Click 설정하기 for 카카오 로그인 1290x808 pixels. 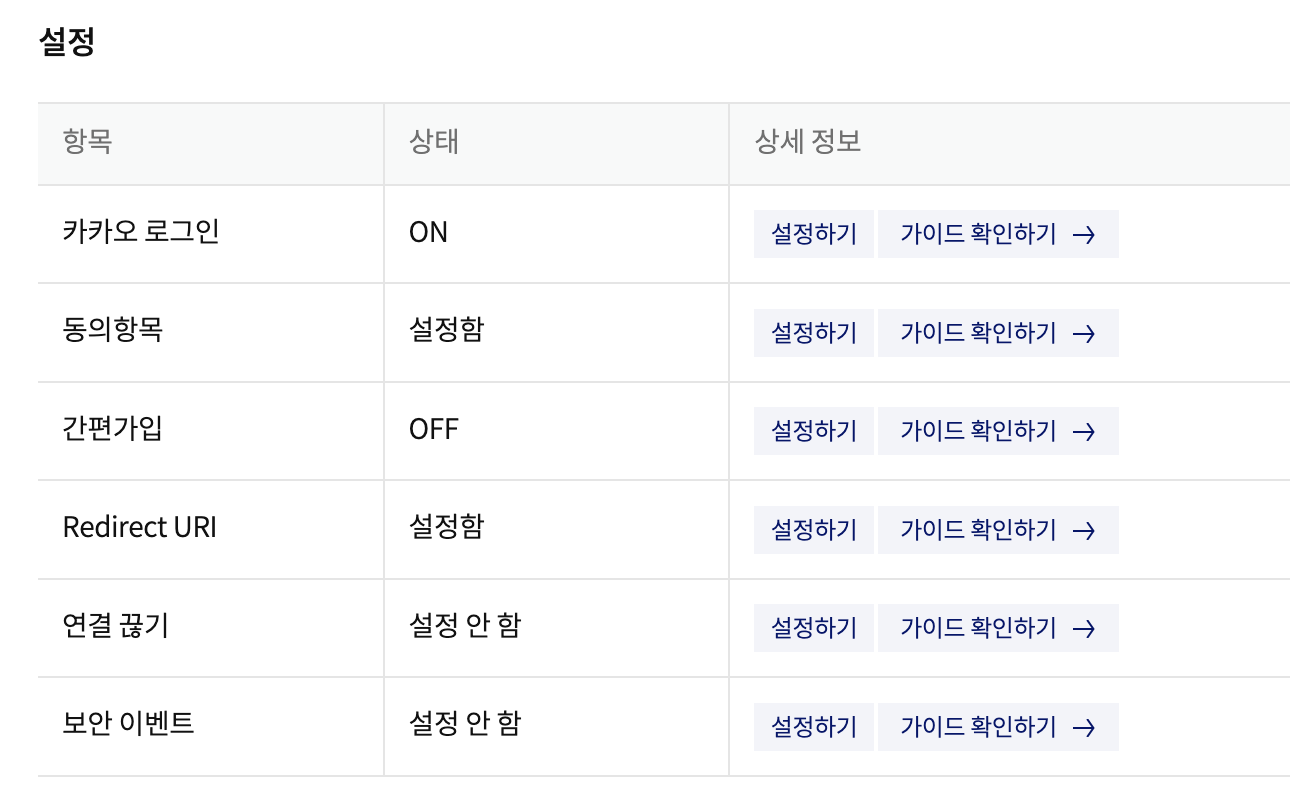(x=813, y=234)
